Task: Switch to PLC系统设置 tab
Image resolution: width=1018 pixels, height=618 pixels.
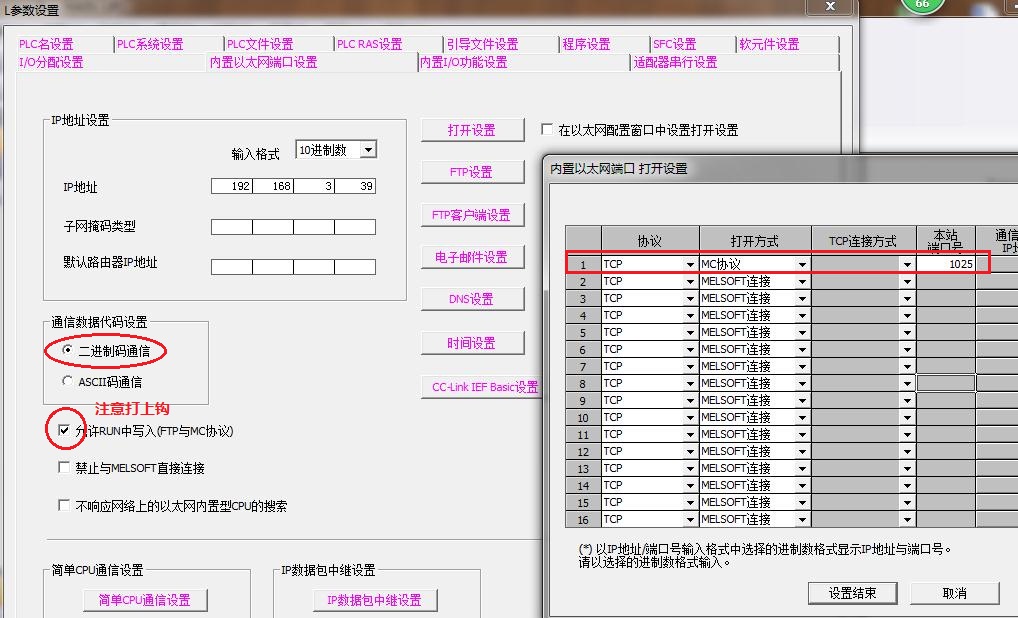Action: (x=150, y=44)
